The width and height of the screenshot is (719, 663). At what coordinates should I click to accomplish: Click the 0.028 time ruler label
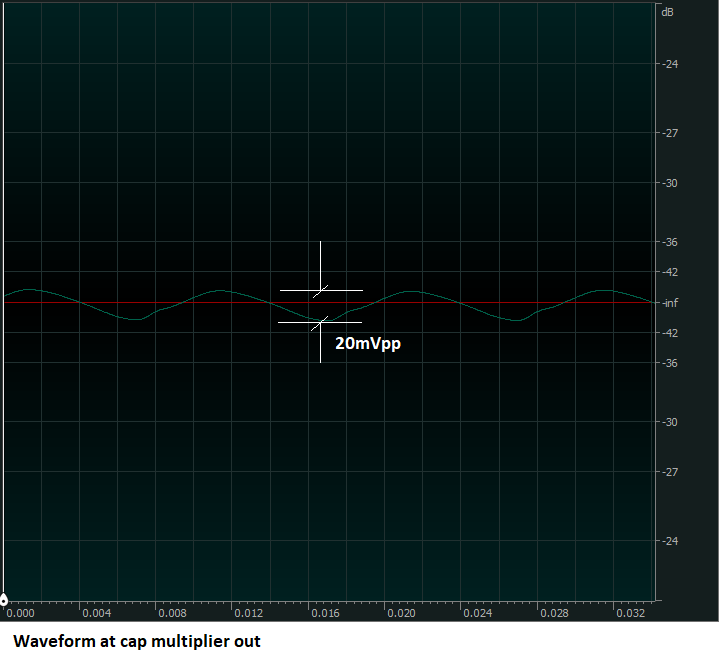pos(554,613)
